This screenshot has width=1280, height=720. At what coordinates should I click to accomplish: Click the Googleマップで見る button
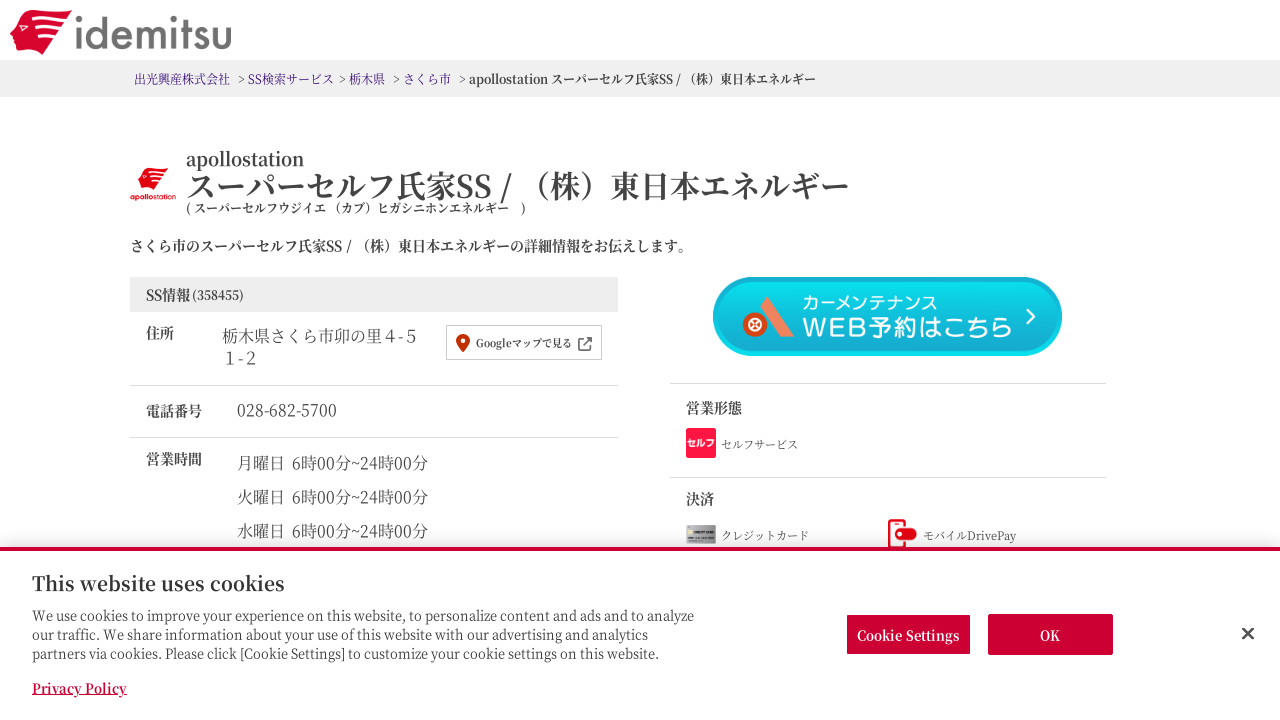click(x=524, y=343)
